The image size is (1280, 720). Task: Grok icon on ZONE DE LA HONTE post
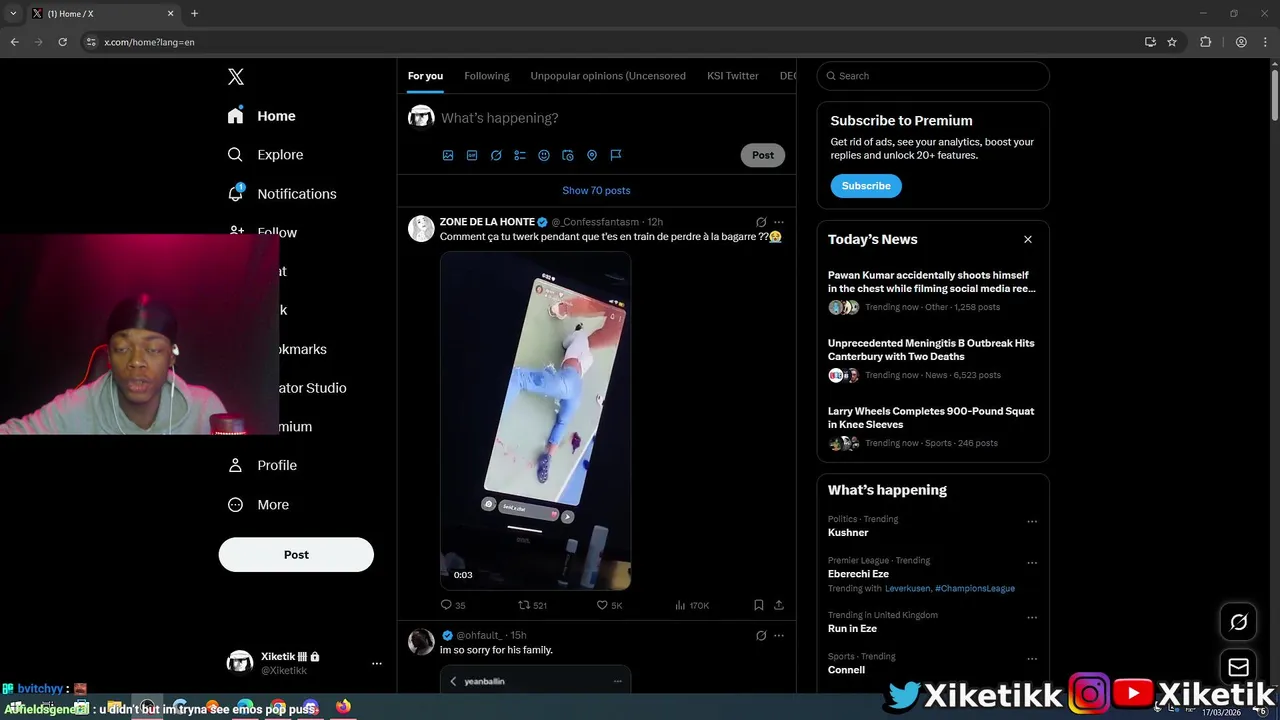(761, 222)
